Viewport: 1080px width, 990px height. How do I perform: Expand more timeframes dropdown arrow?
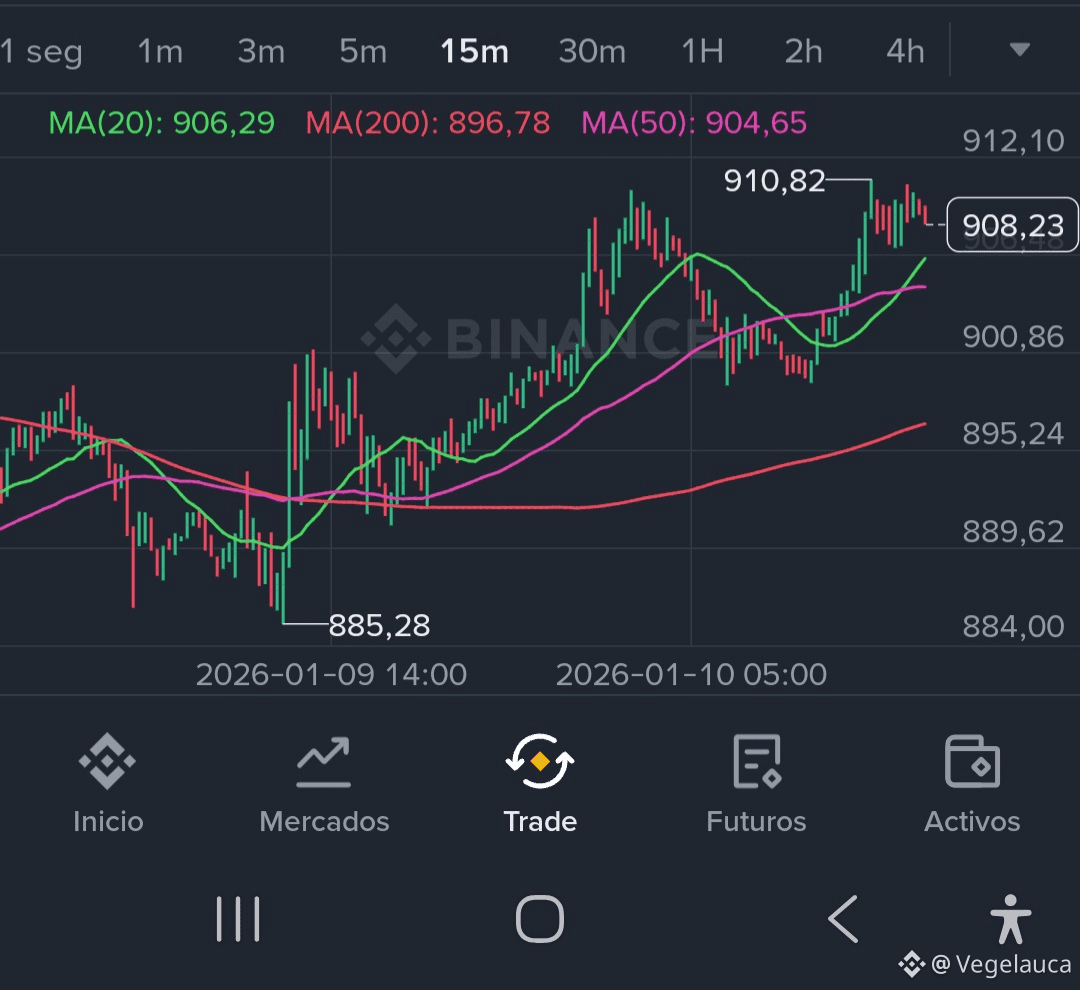[1019, 50]
